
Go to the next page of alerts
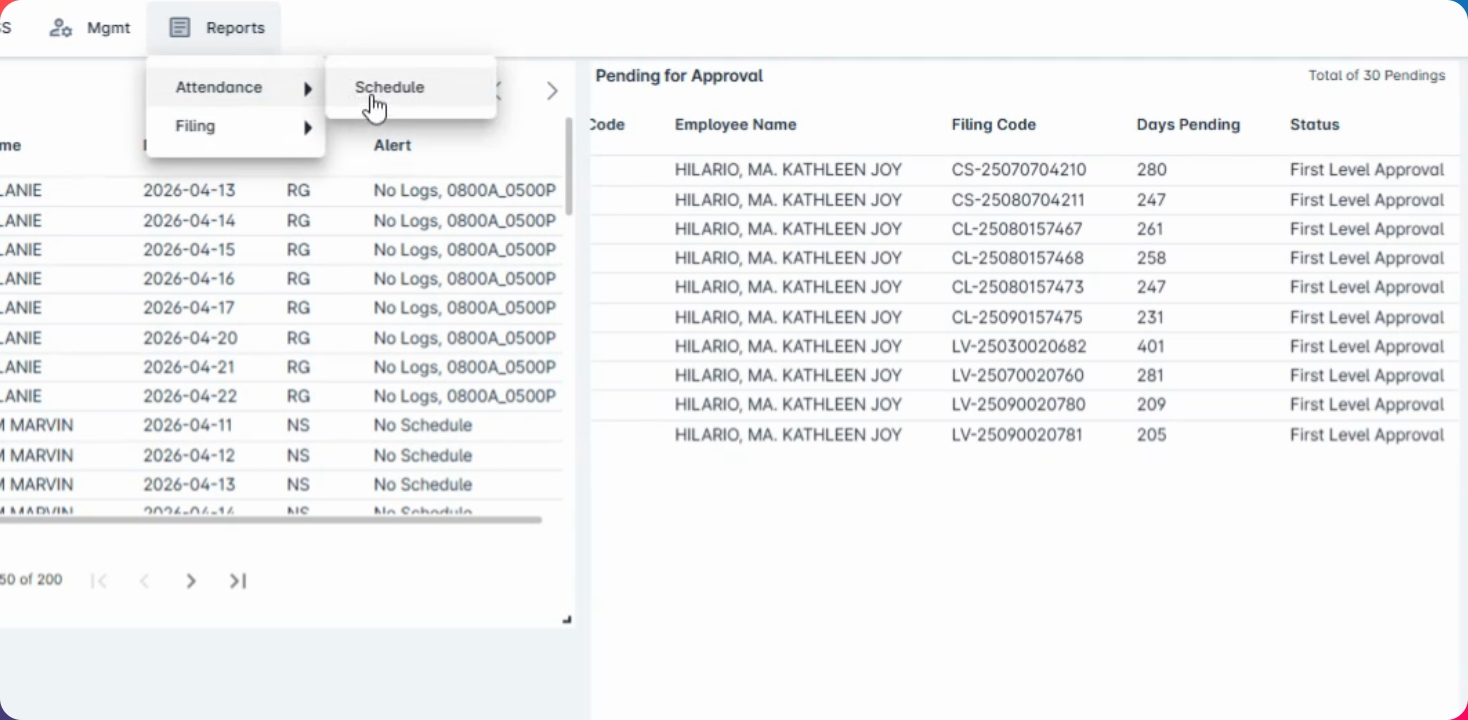[191, 581]
